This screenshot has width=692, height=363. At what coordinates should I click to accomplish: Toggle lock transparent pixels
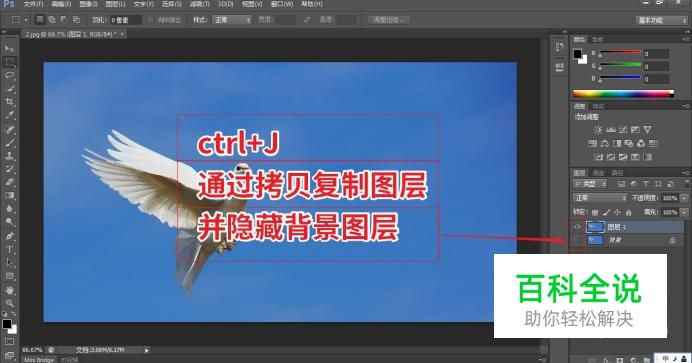point(595,212)
